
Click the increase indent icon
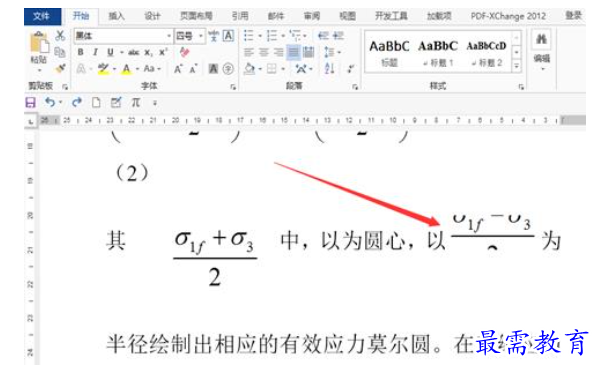click(338, 36)
